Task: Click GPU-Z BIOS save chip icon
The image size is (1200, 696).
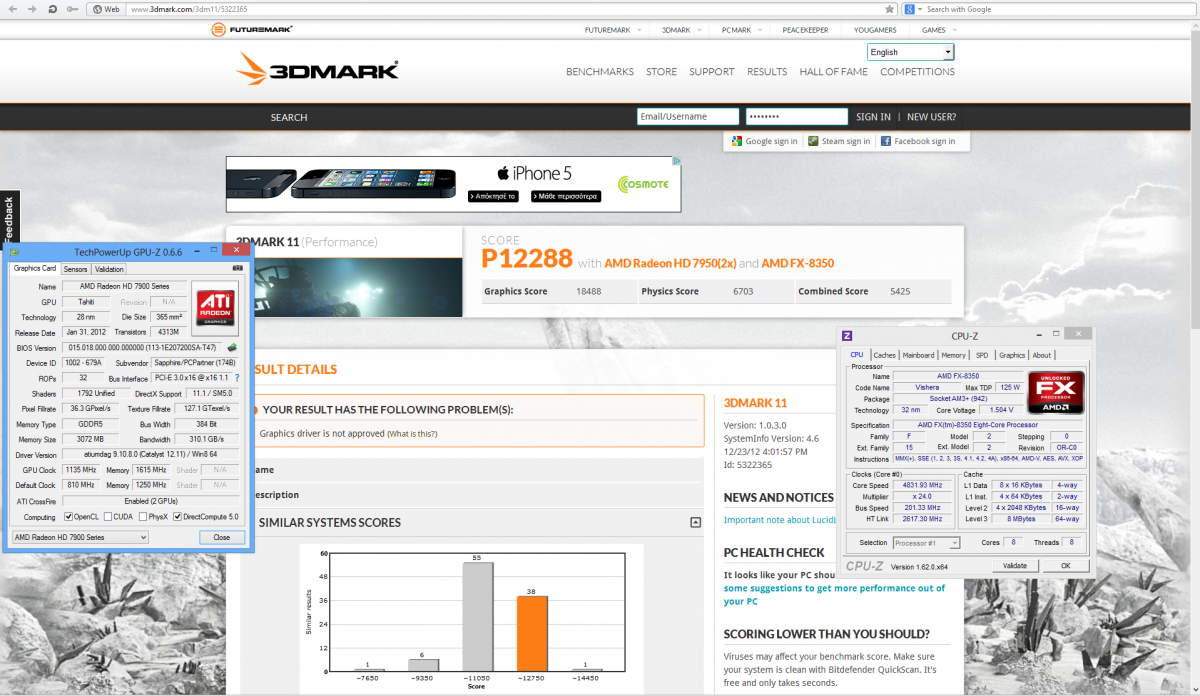Action: pyautogui.click(x=232, y=347)
